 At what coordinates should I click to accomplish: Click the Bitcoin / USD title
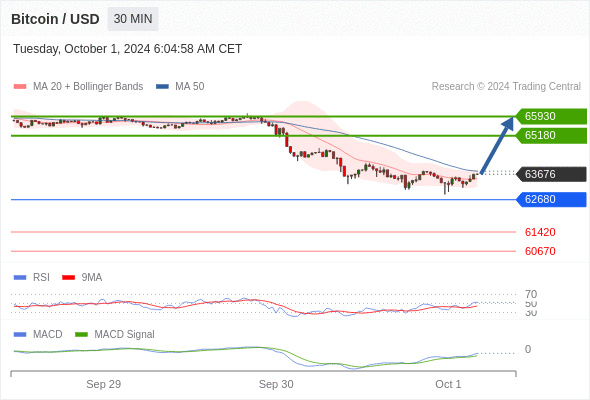click(x=55, y=19)
